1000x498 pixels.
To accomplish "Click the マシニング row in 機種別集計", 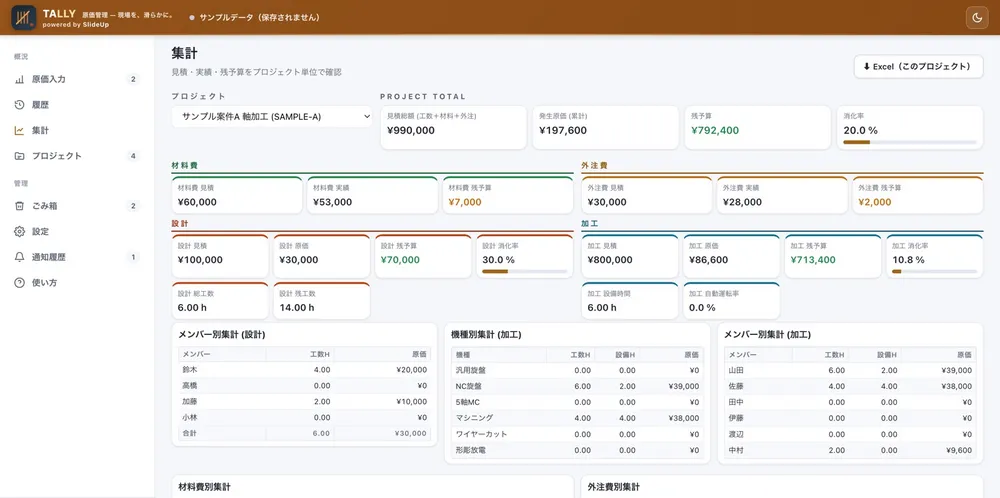I will point(577,418).
